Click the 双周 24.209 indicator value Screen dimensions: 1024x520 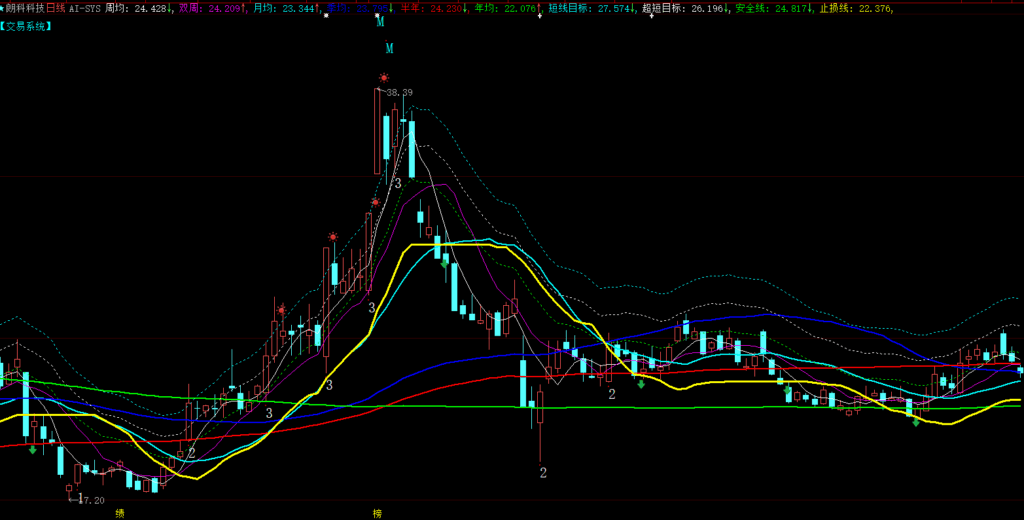[x=213, y=8]
